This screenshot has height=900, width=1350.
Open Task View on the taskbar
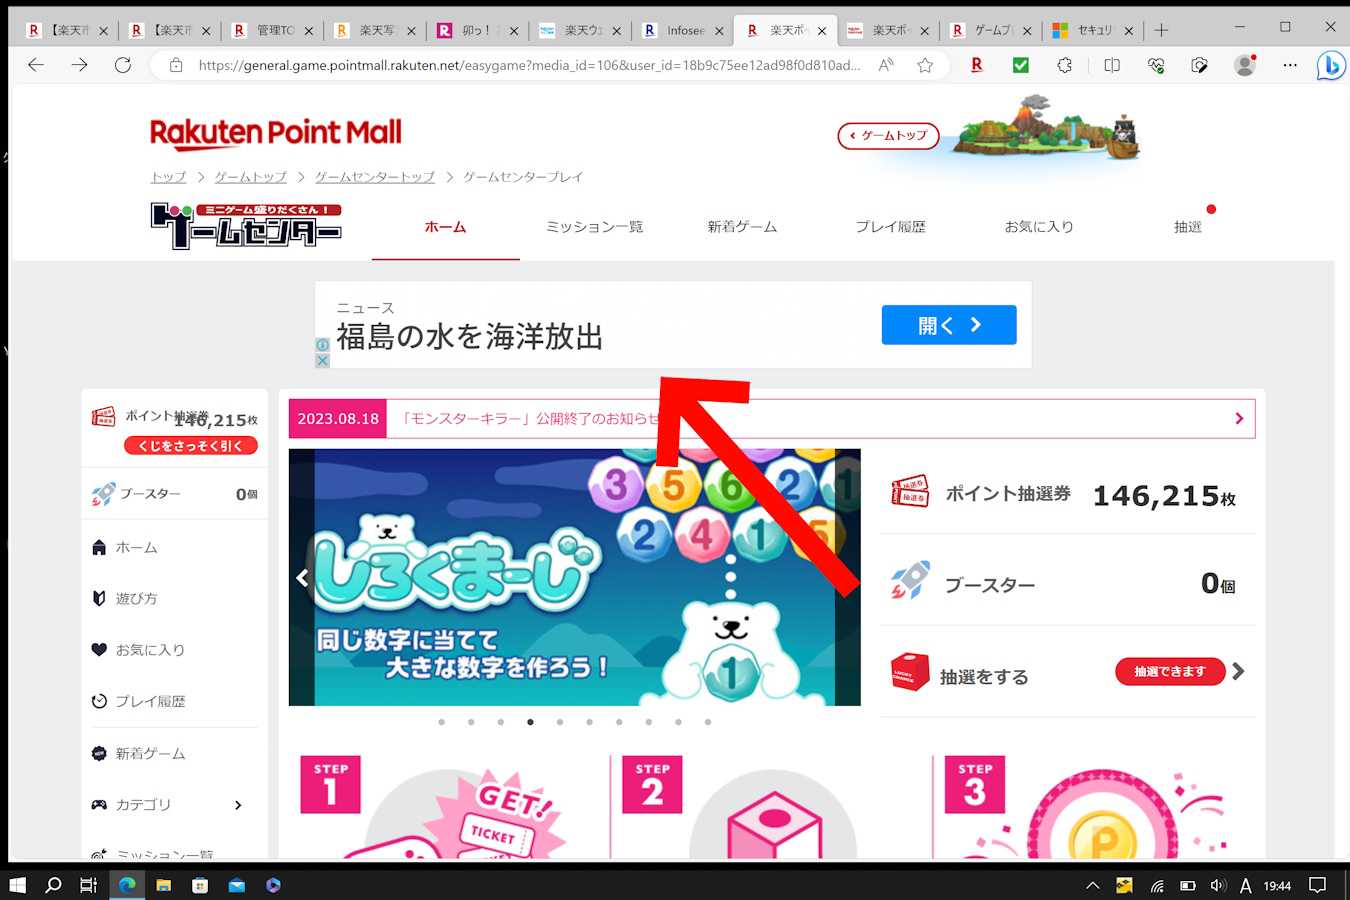(89, 885)
